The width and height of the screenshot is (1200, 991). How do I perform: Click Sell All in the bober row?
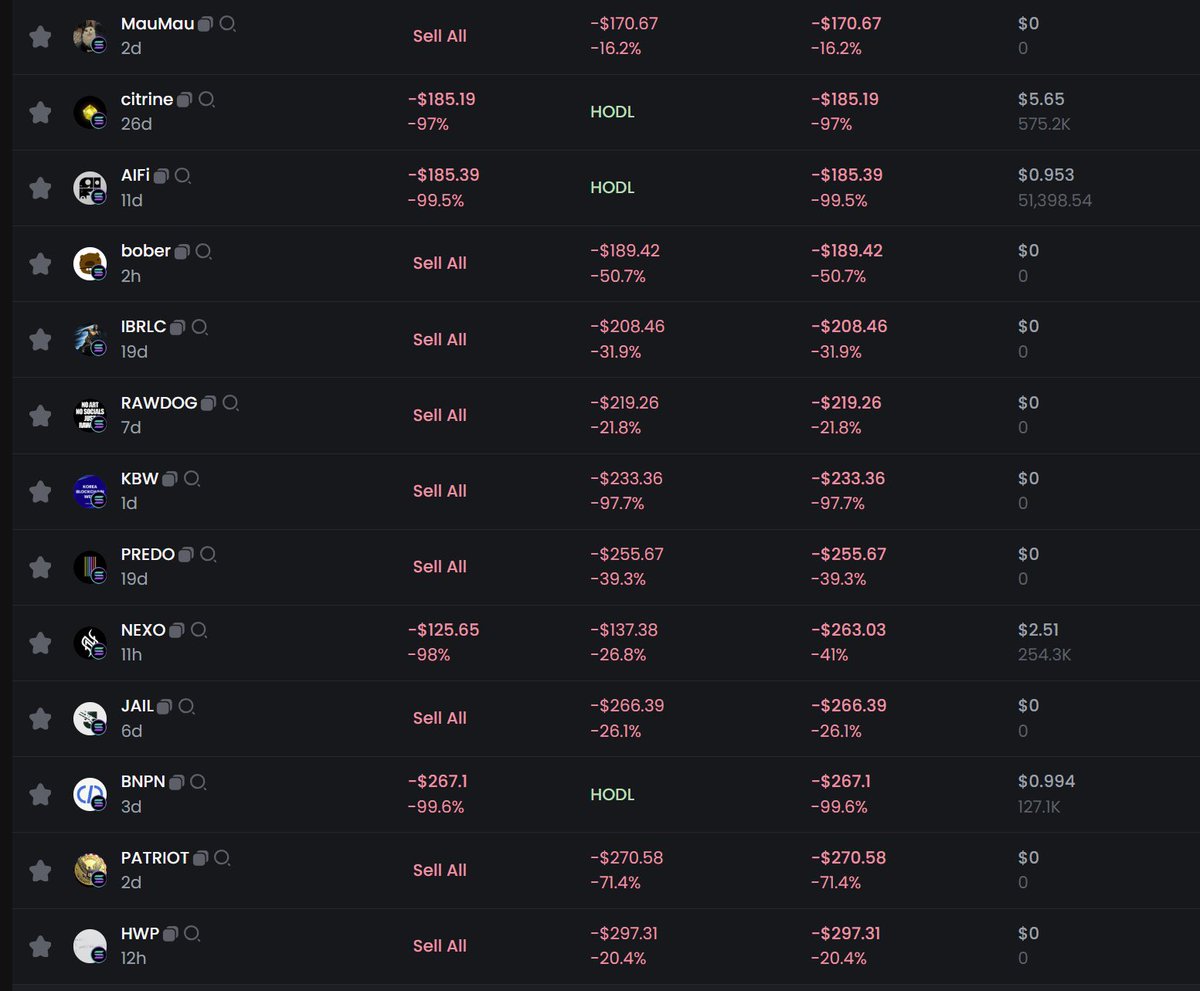pos(440,263)
